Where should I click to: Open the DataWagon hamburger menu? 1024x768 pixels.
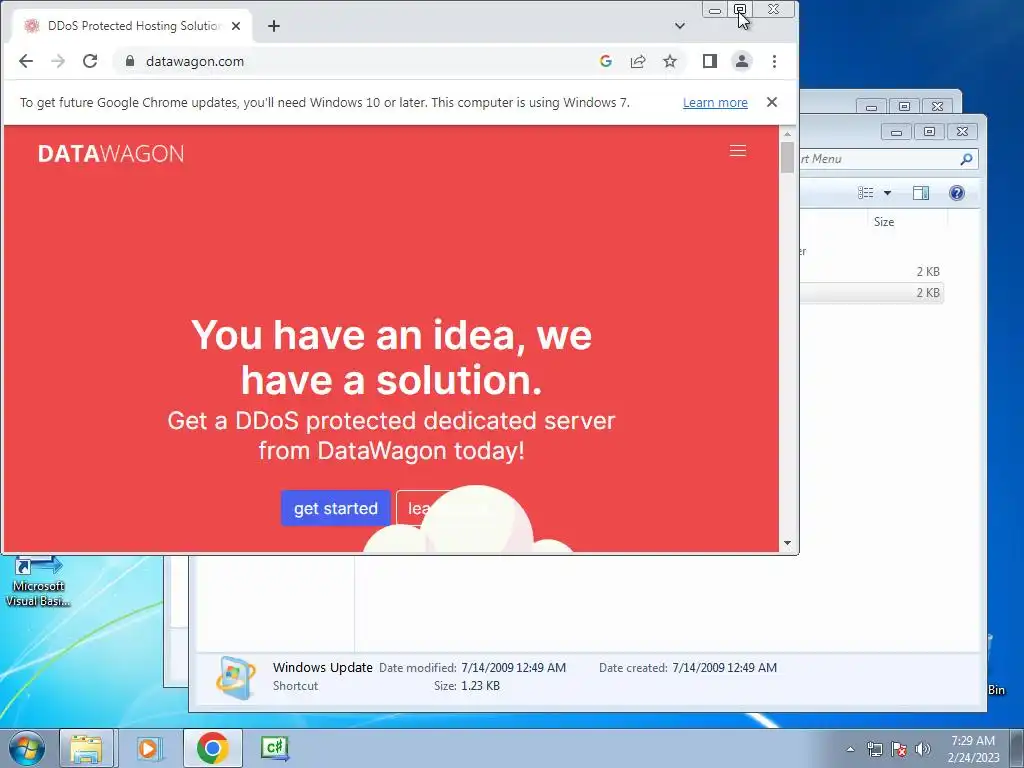pyautogui.click(x=738, y=151)
